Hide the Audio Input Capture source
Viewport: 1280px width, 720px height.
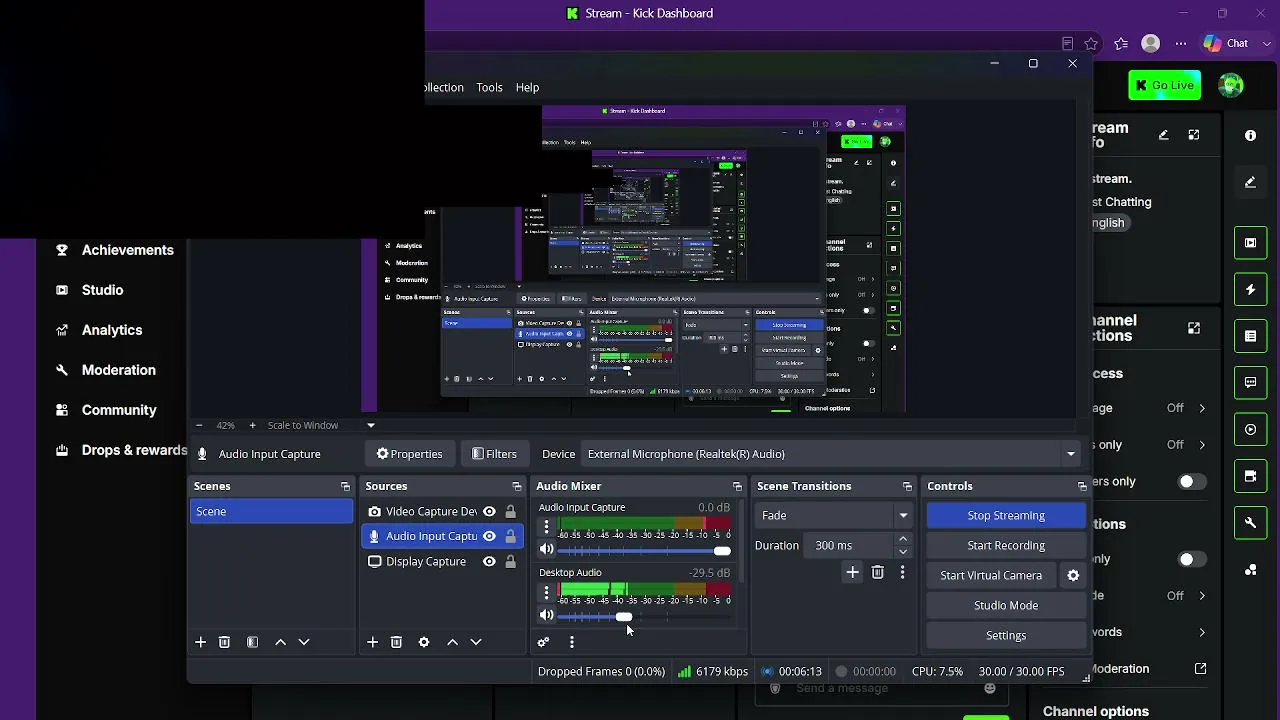(x=489, y=536)
